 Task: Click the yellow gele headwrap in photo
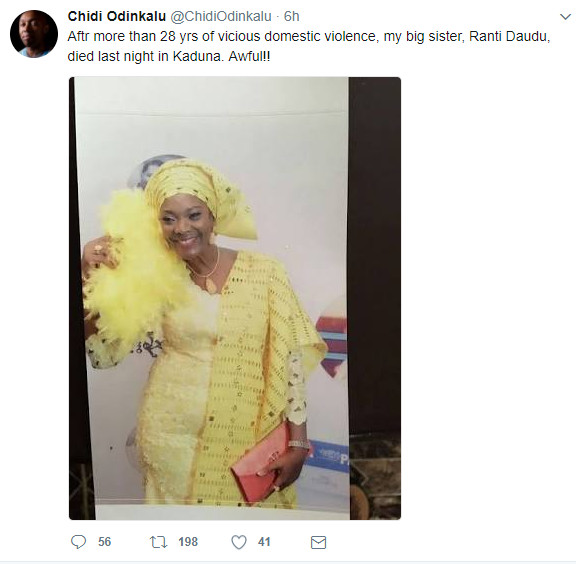[198, 195]
